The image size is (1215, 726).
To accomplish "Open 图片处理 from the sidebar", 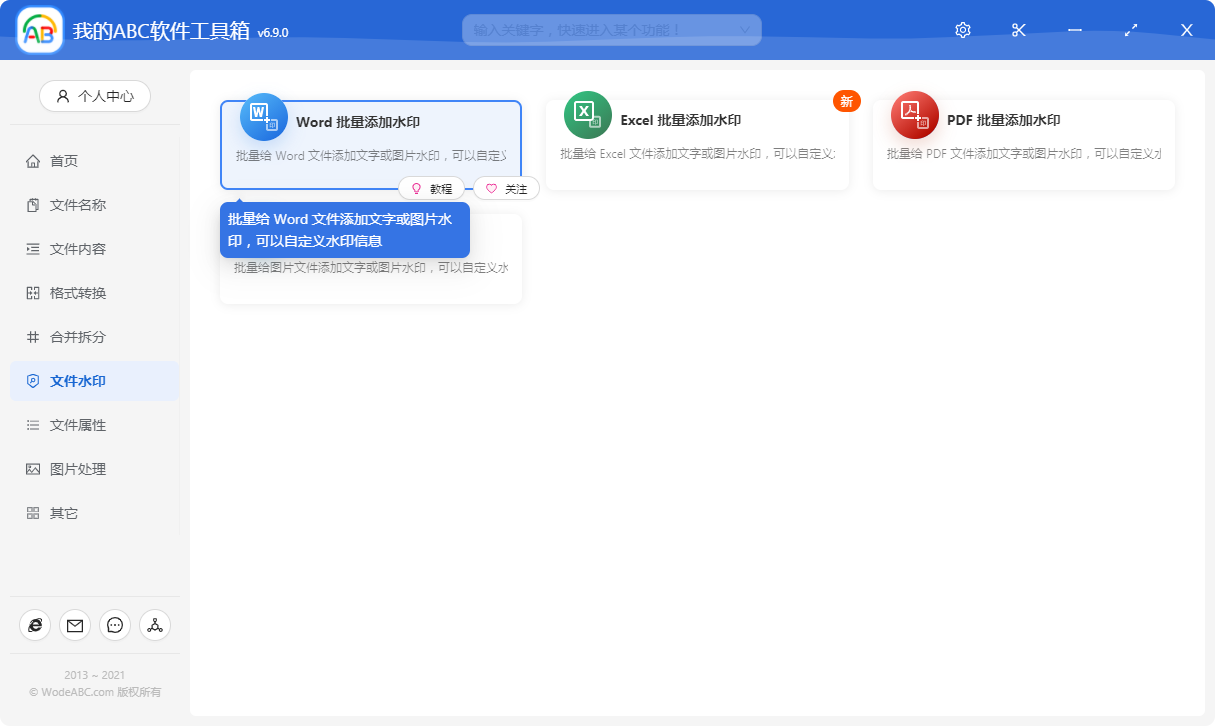I will point(64,469).
